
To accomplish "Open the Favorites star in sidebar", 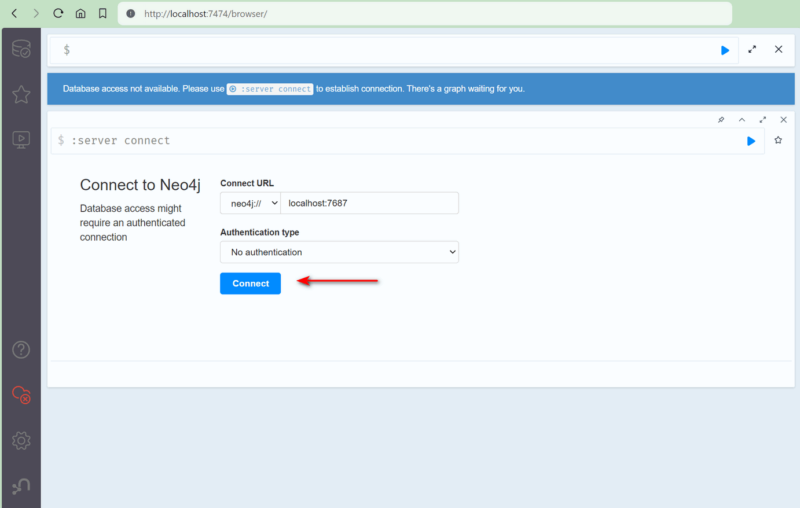I will tap(21, 94).
